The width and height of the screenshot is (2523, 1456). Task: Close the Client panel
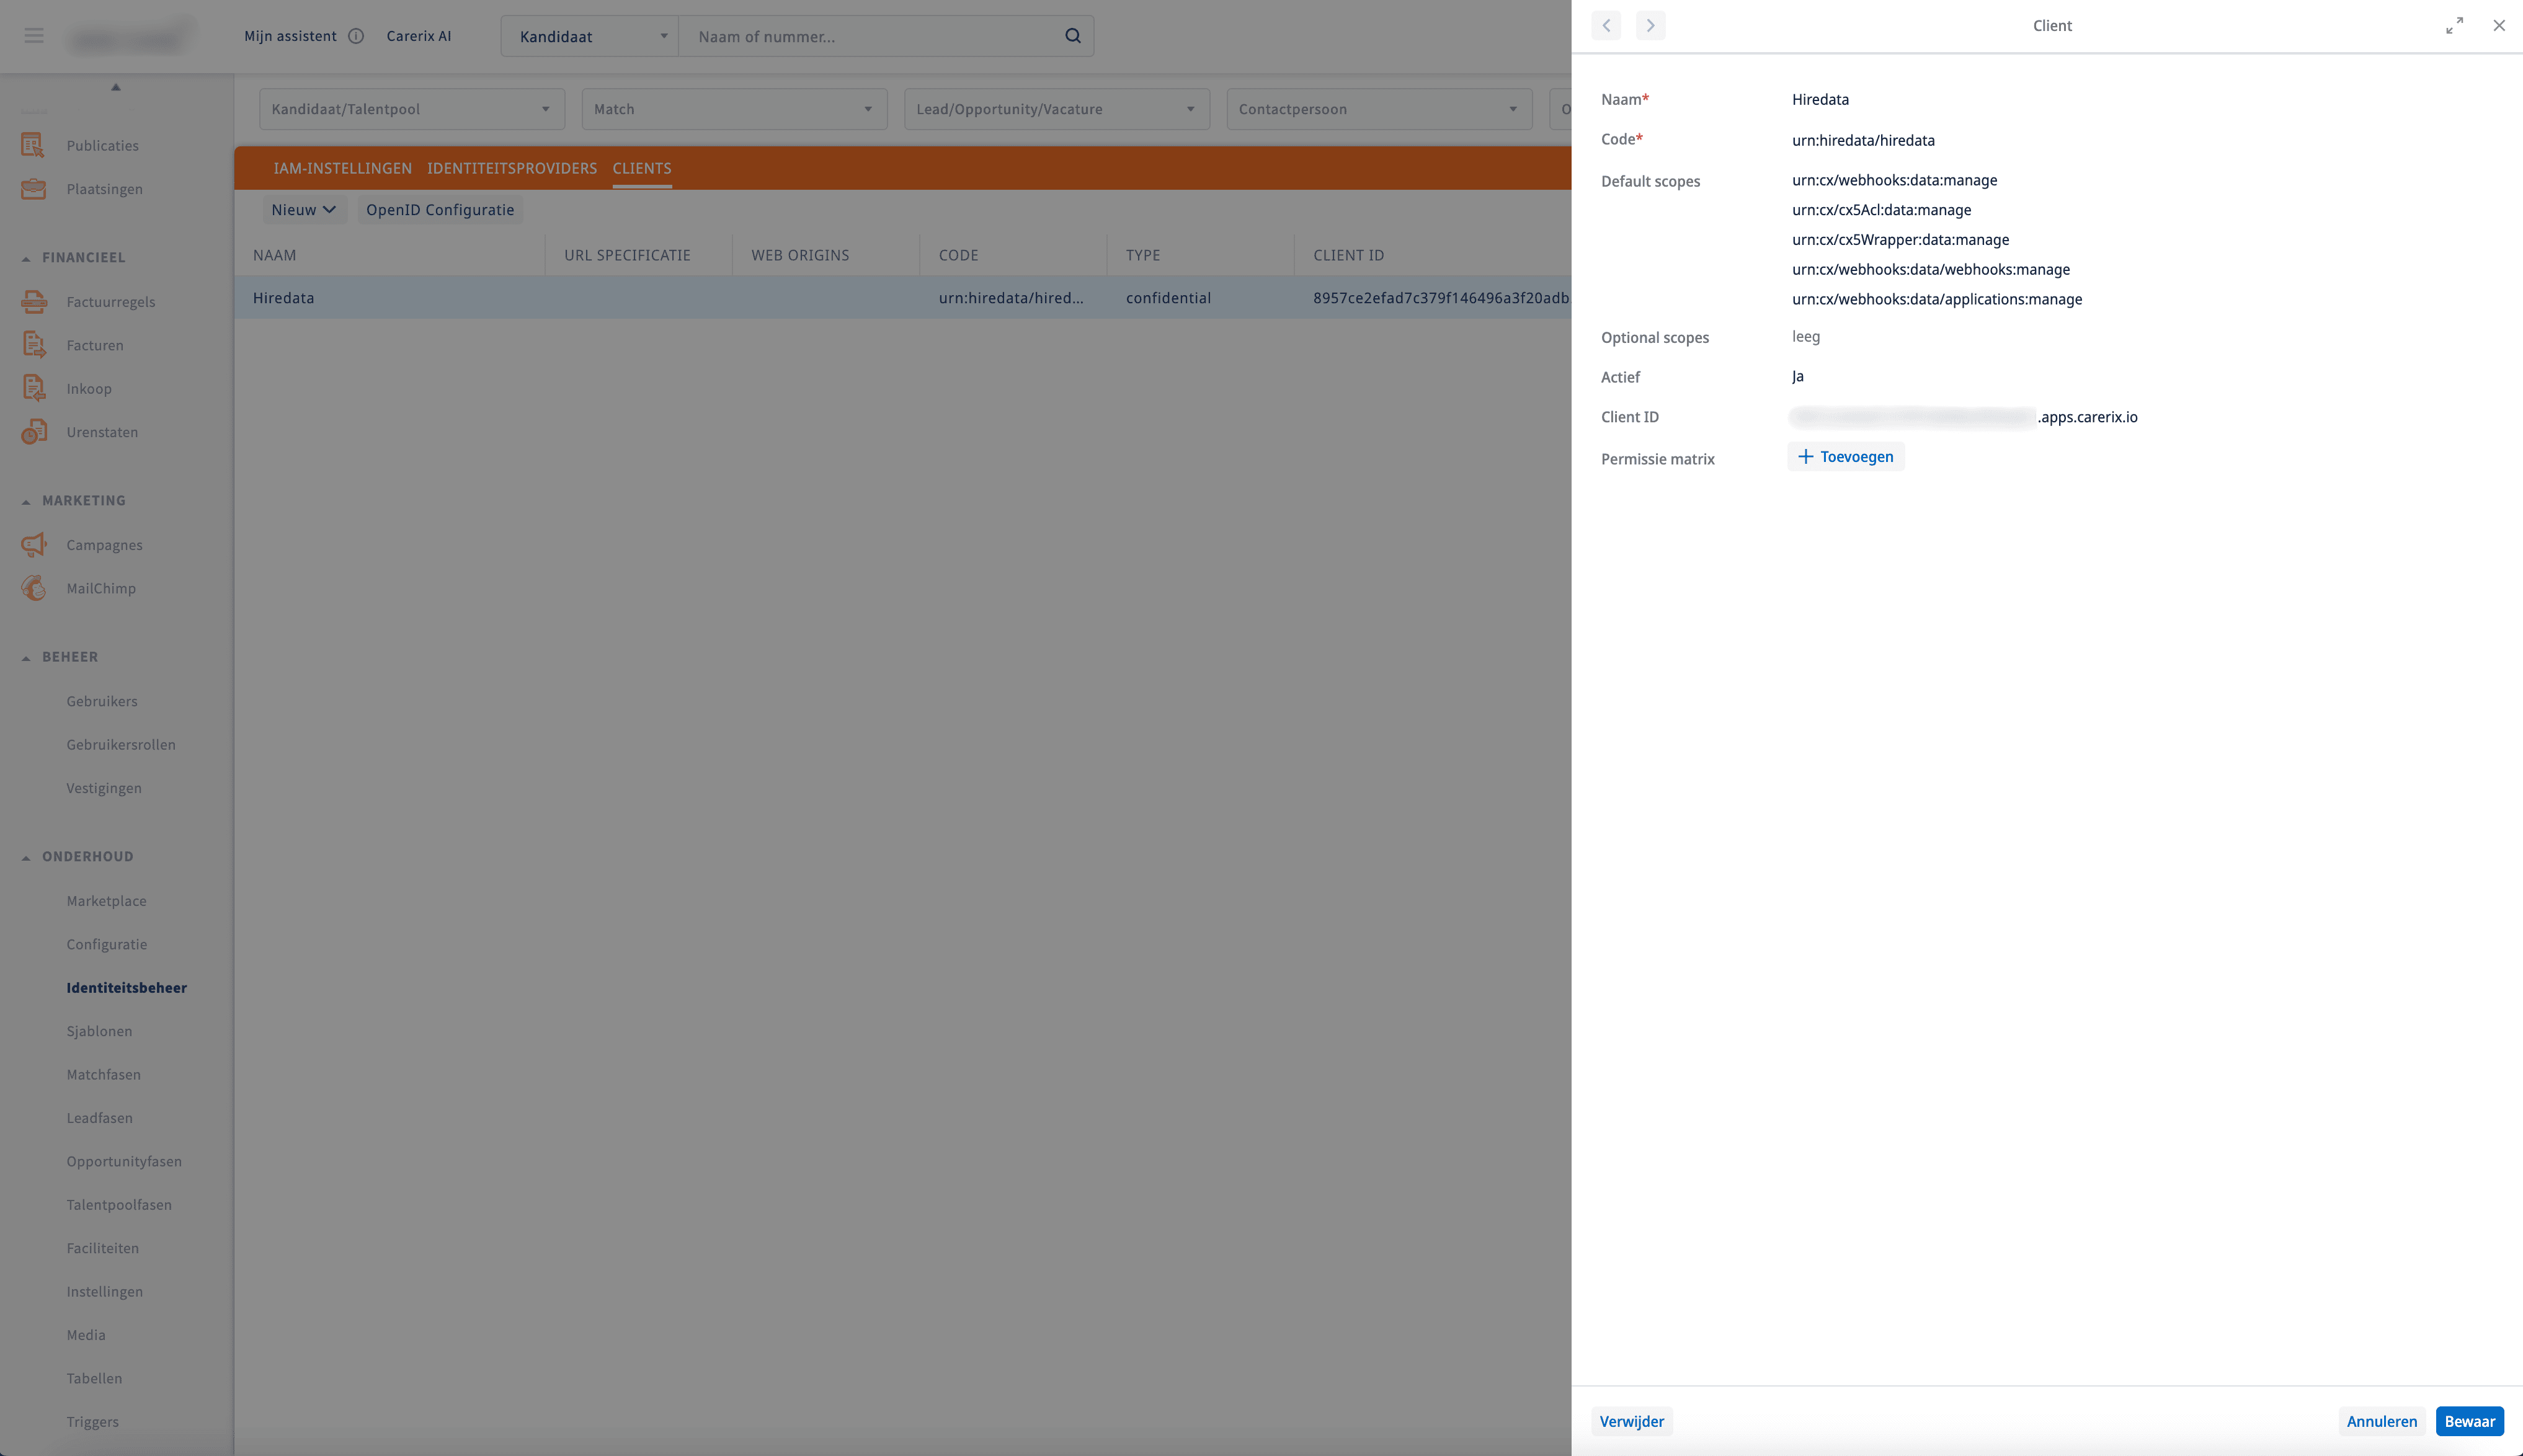coord(2498,26)
